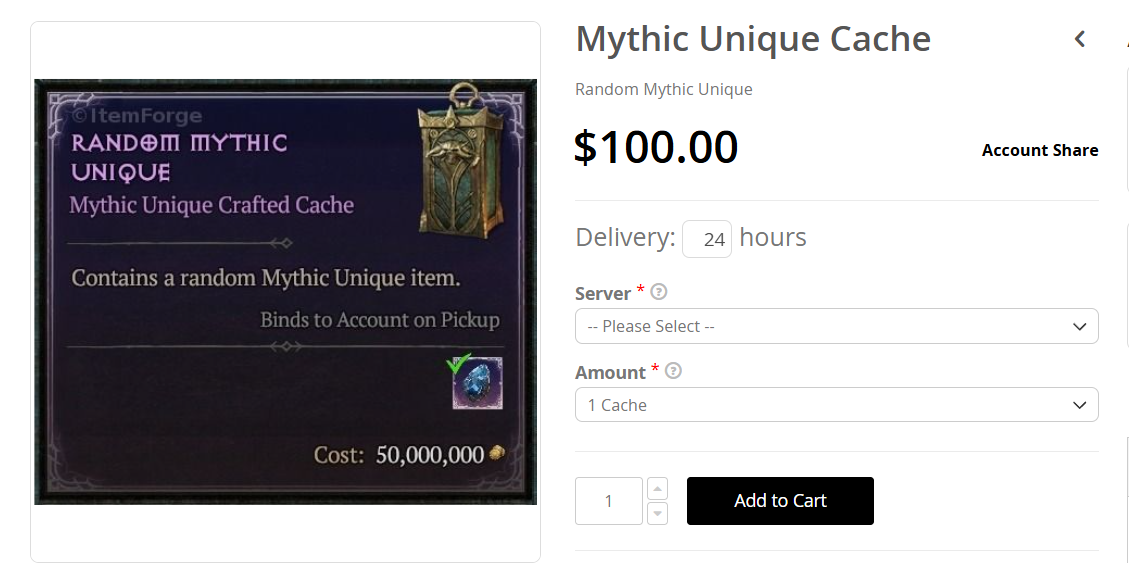Image resolution: width=1129 pixels, height=563 pixels.
Task: Click the gold coin icon beside cost
Action: 497,453
